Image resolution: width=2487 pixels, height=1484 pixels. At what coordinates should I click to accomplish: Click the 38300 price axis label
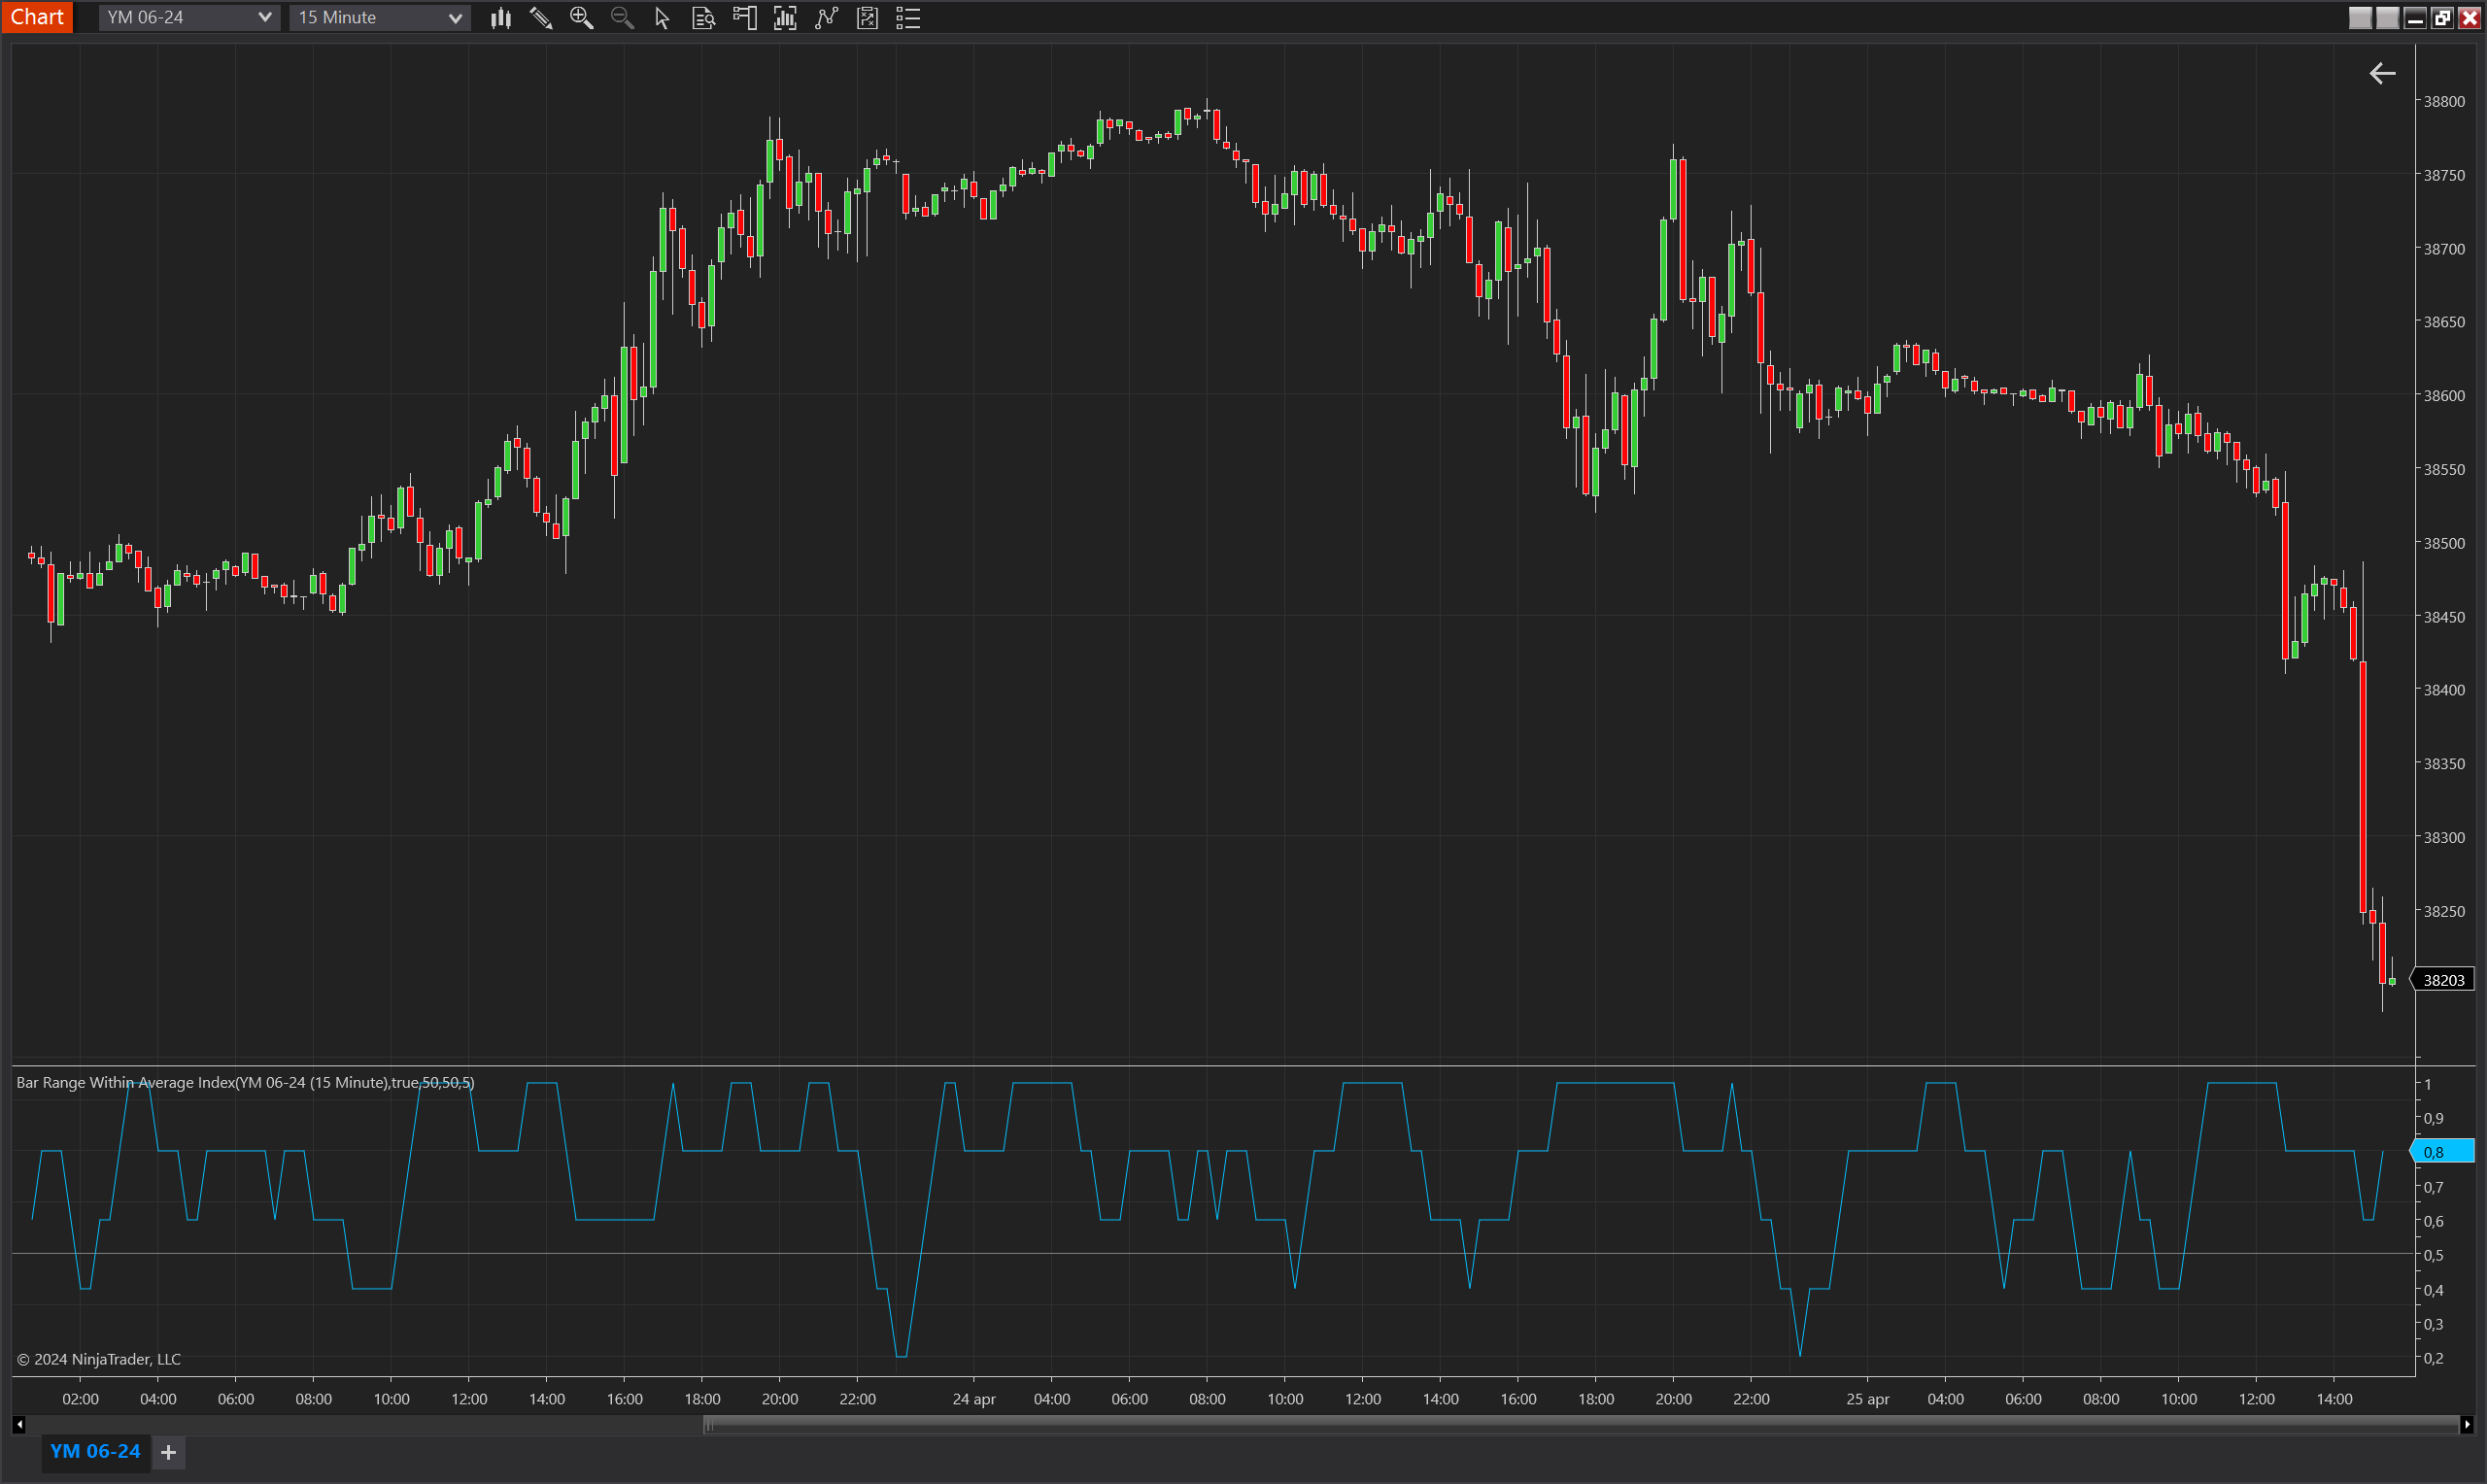[2444, 837]
